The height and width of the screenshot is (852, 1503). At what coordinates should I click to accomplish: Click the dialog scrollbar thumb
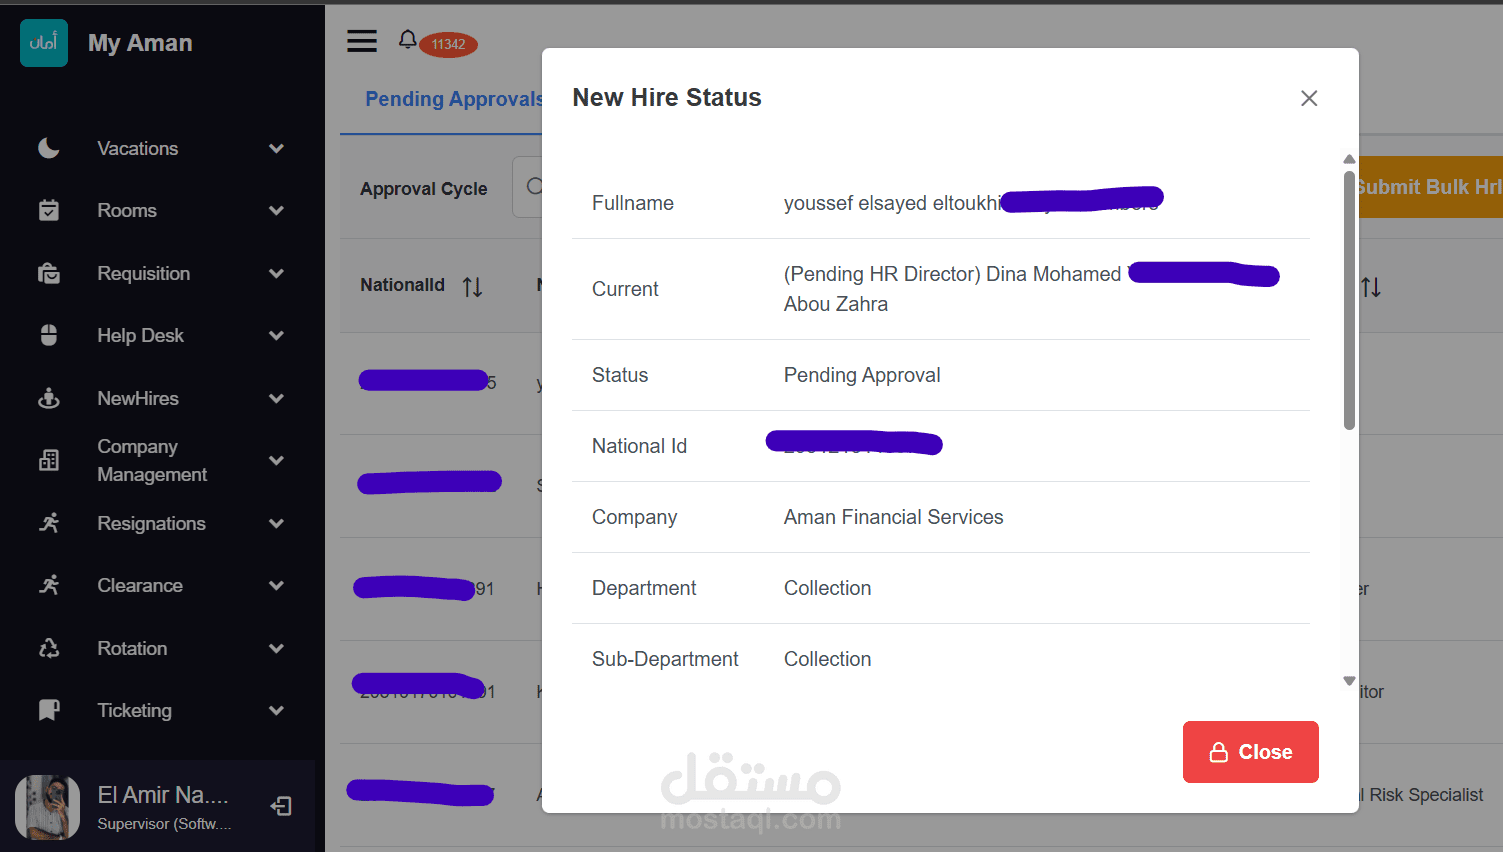1349,300
